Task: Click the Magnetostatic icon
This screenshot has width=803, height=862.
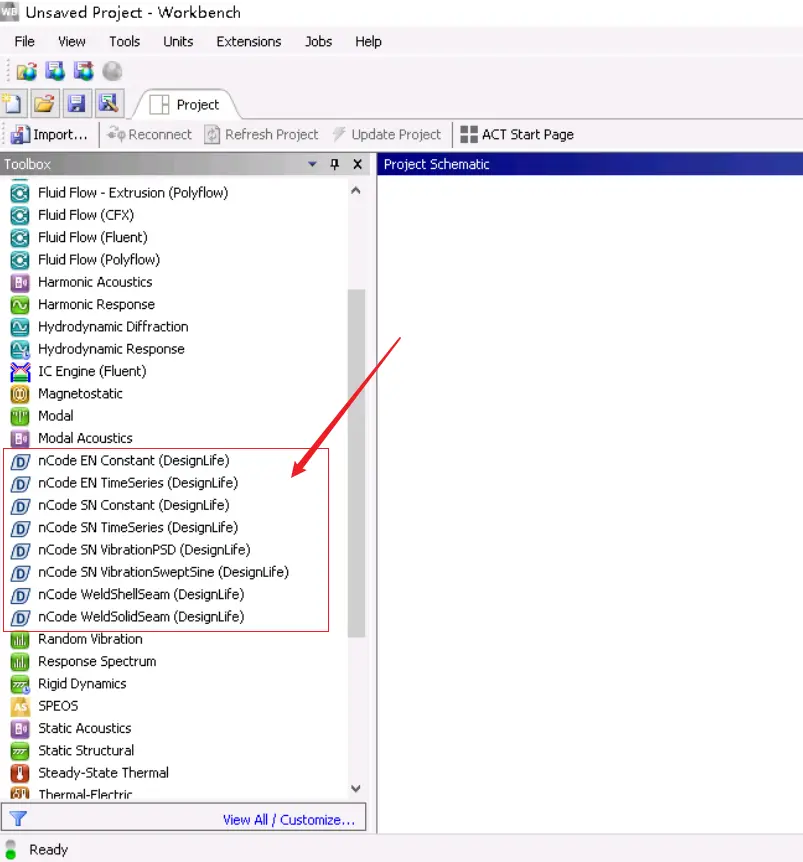Action: click(x=20, y=394)
